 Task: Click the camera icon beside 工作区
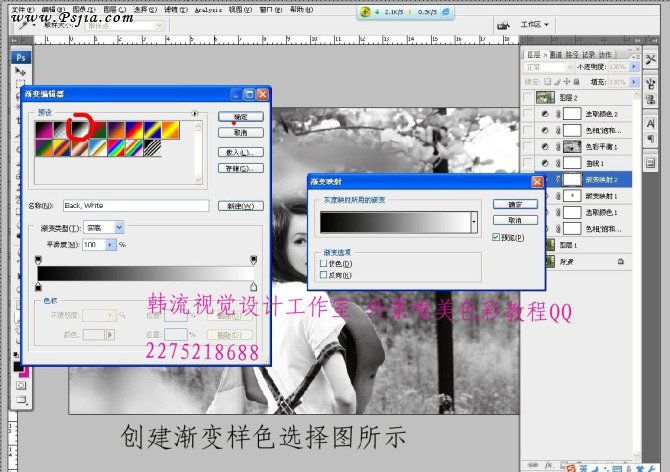pyautogui.click(x=503, y=25)
